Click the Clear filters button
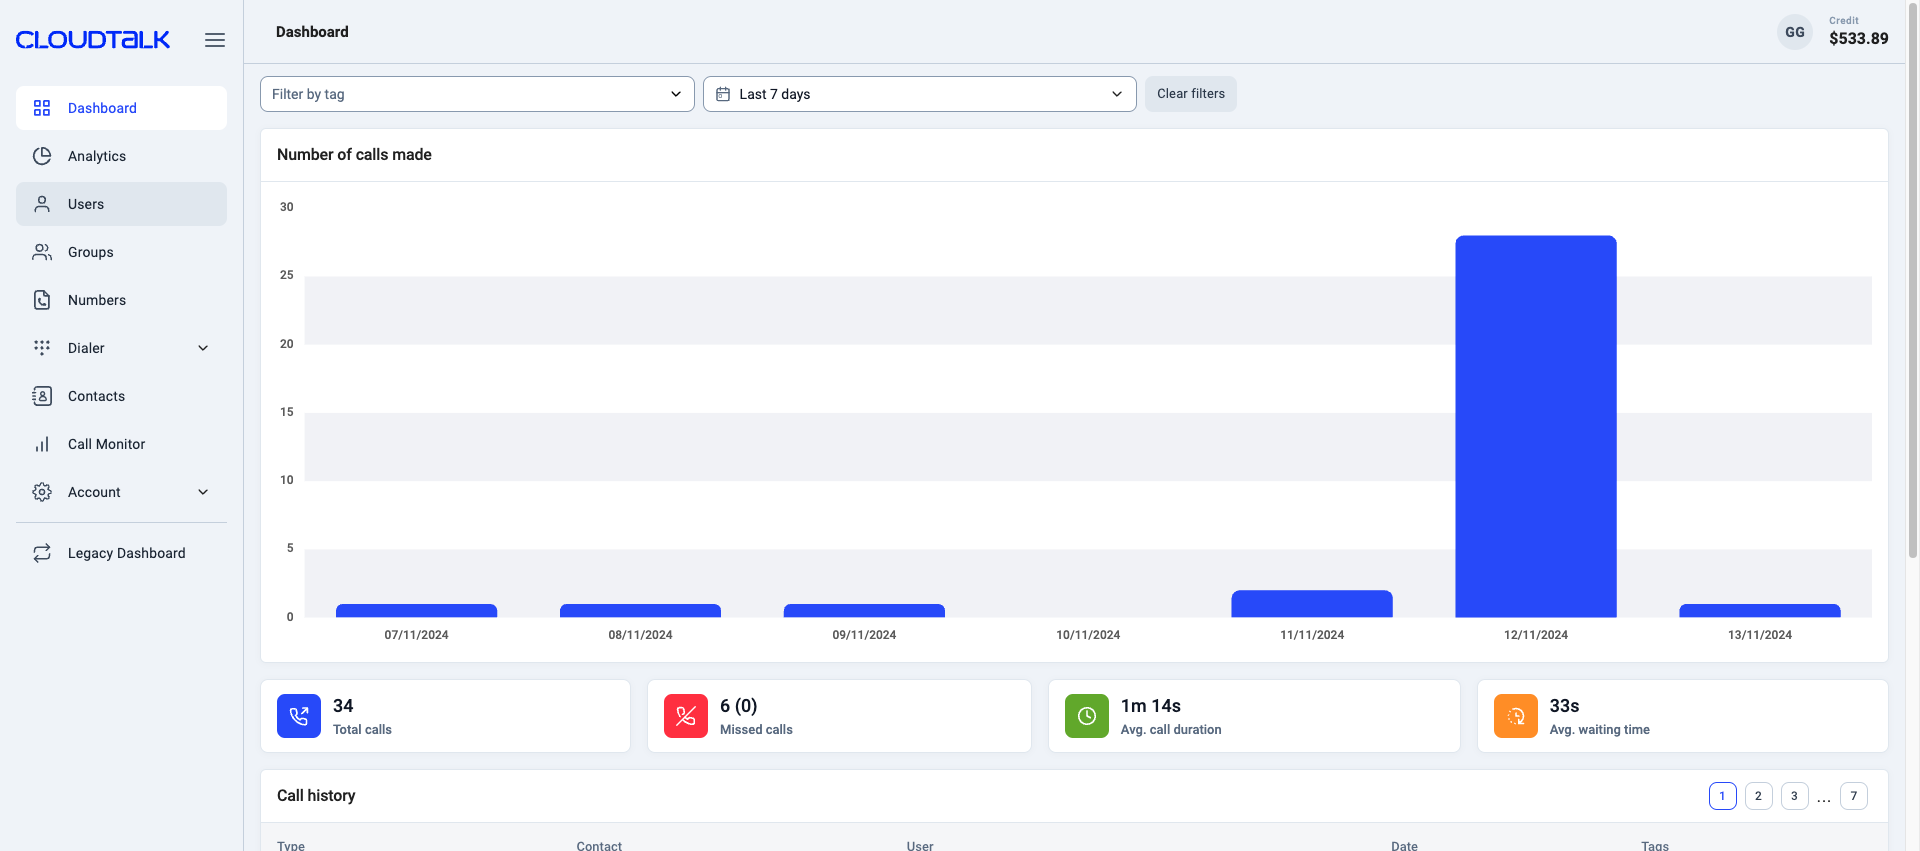1920x851 pixels. [1190, 94]
